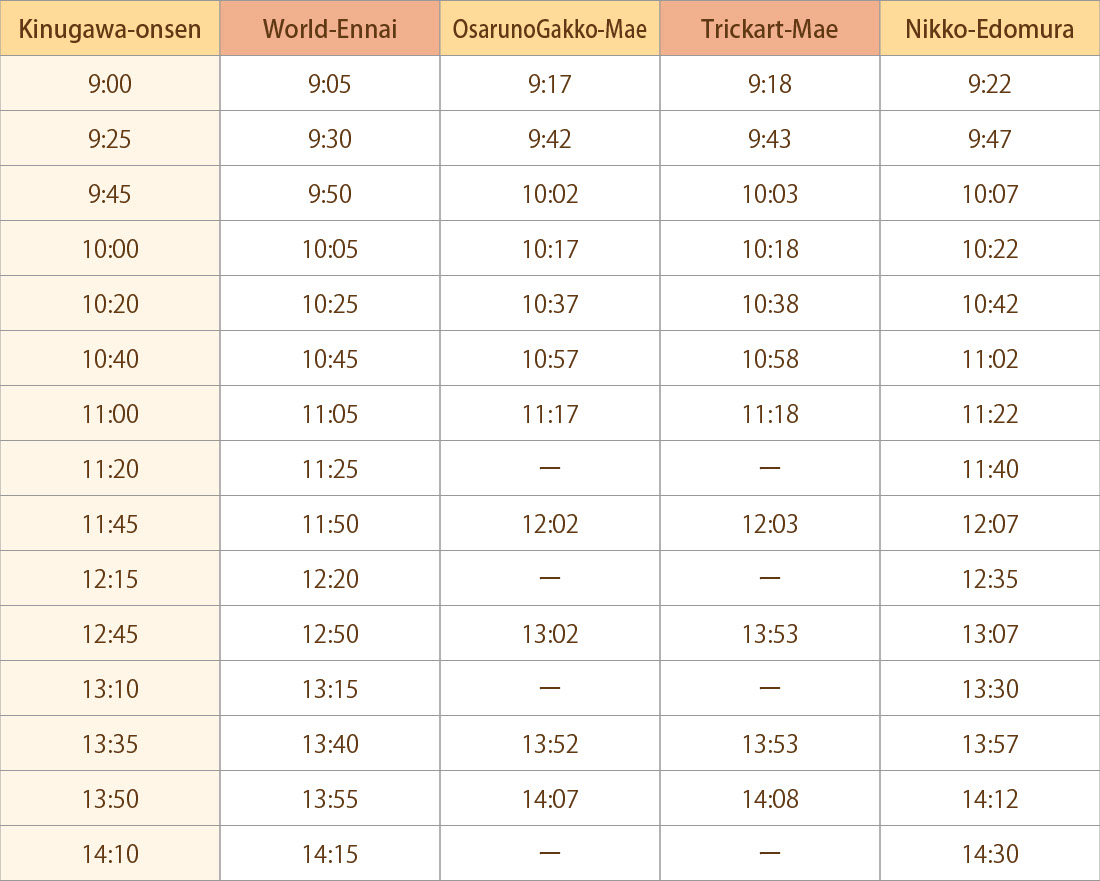1100x881 pixels.
Task: Select the 10:42 Nikko-Edomura arrival
Action: point(990,304)
